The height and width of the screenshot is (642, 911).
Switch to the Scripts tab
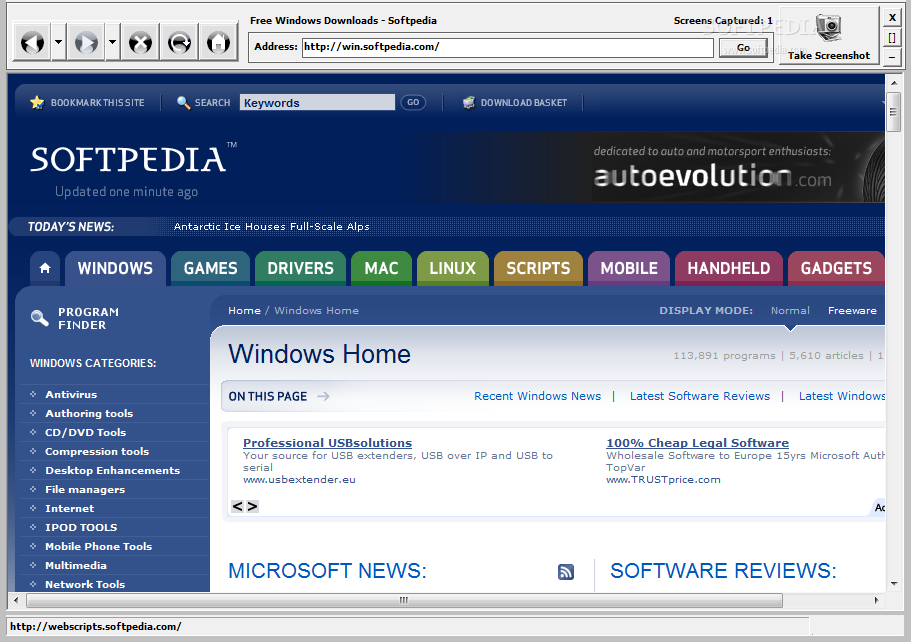click(x=538, y=268)
